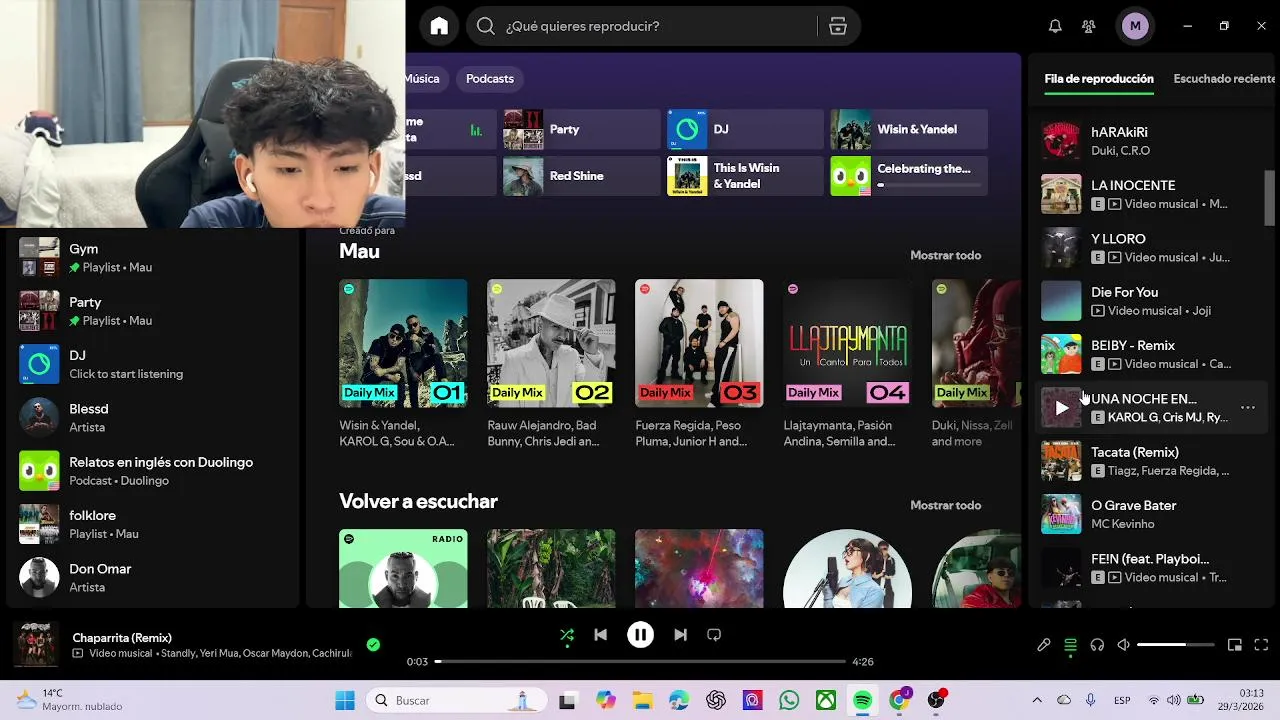Toggle saved checkmark for Chaparrita (Remix)
This screenshot has height=720, width=1280.
point(373,645)
